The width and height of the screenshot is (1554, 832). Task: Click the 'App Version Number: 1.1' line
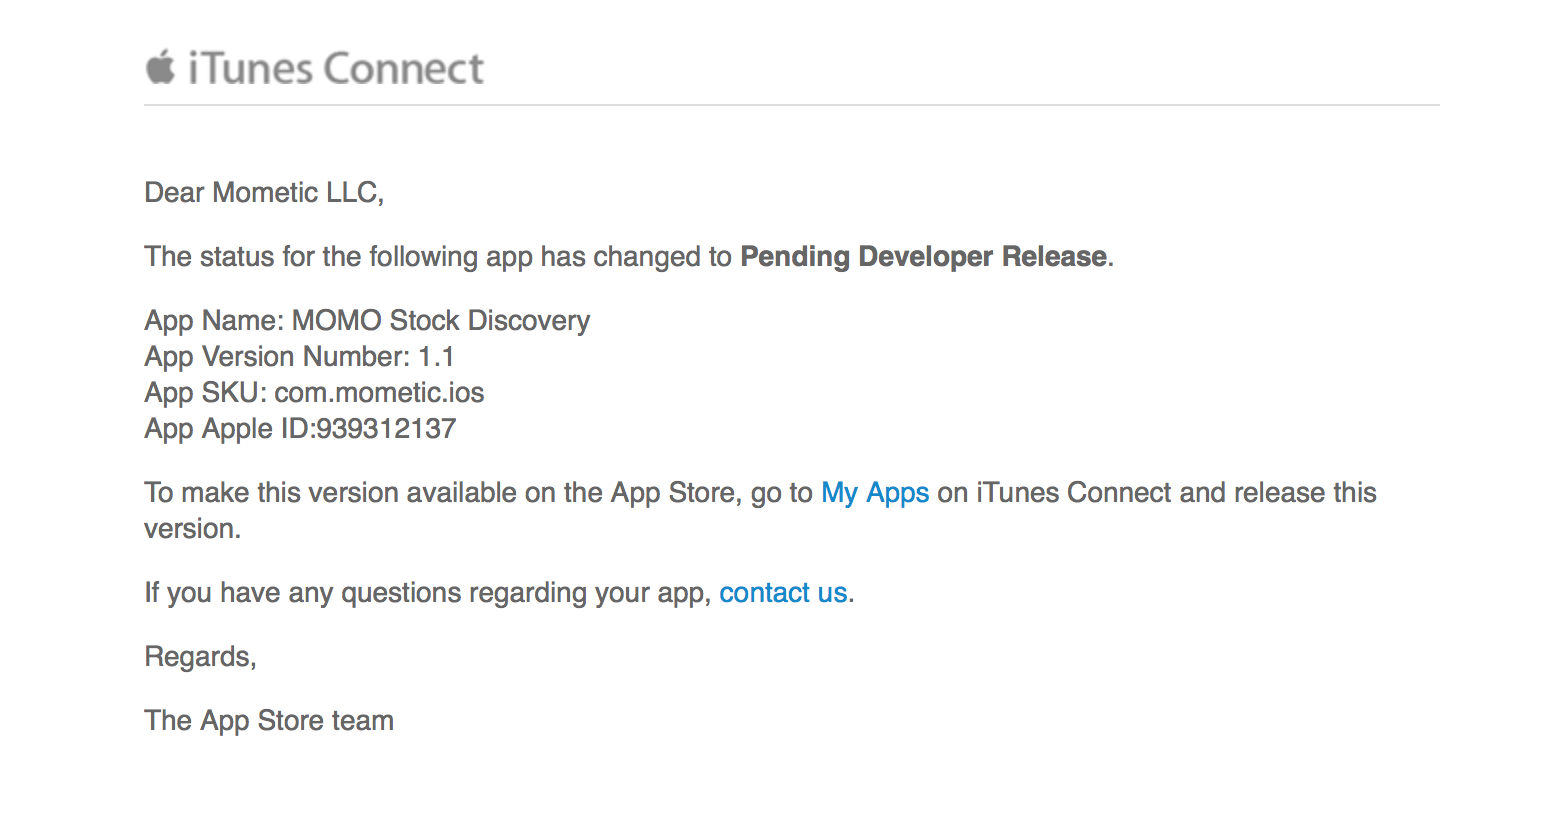[299, 357]
